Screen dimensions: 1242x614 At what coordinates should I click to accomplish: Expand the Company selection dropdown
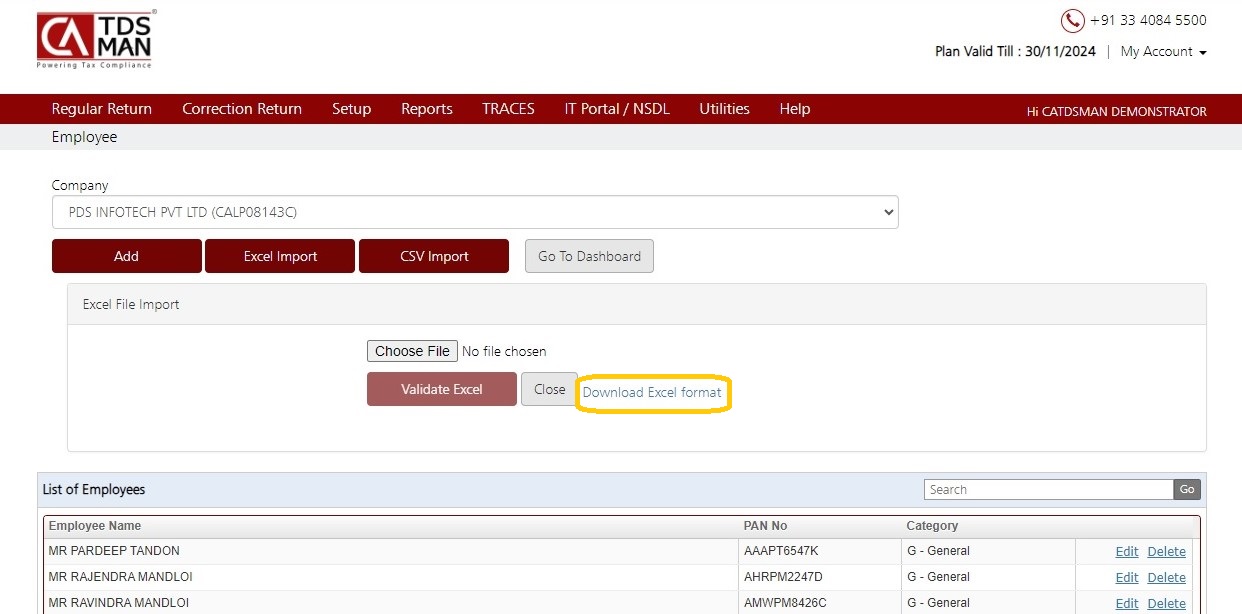tap(475, 212)
